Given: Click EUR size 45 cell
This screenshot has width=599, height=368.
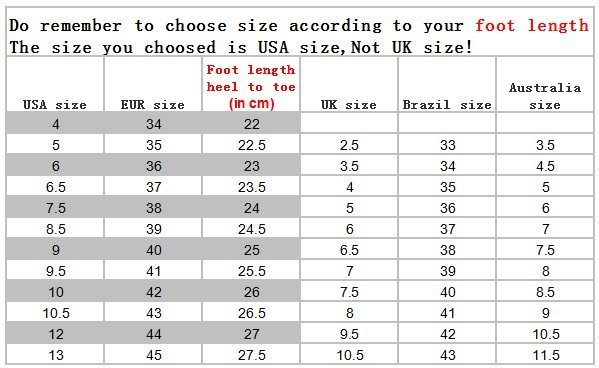Looking at the screenshot, I should pos(154,355).
